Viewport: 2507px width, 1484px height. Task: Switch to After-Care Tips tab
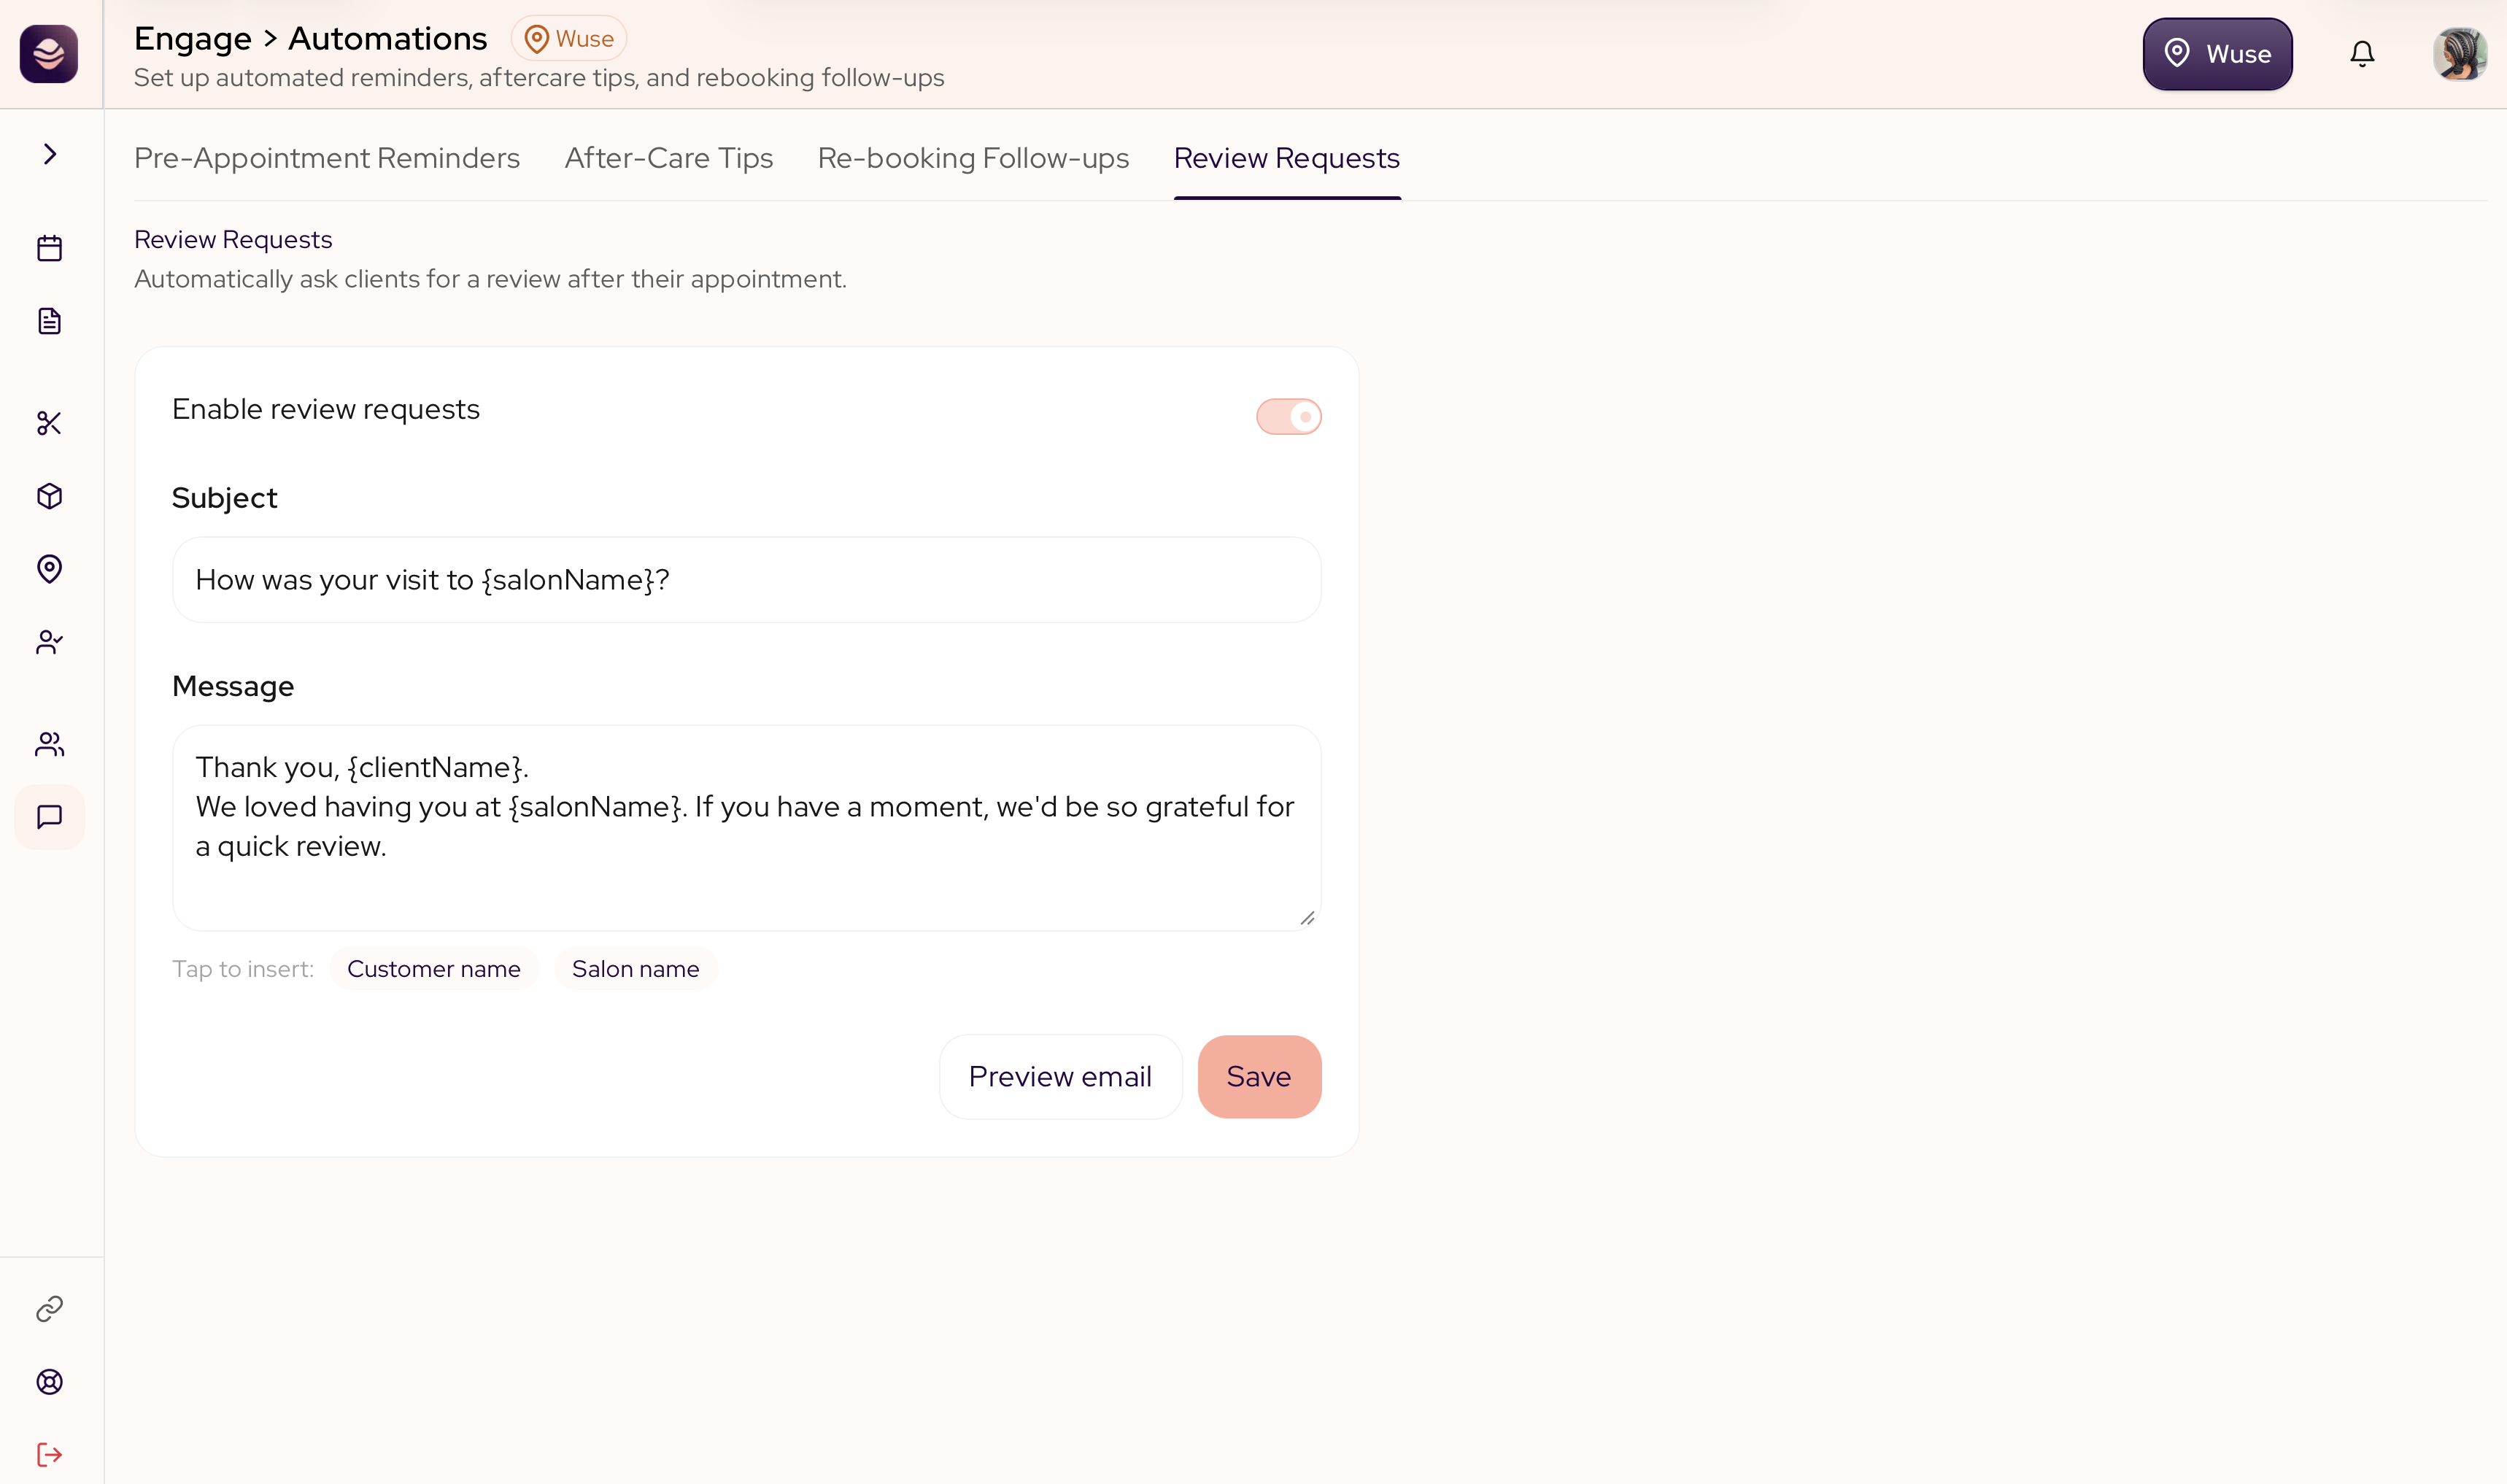(669, 158)
